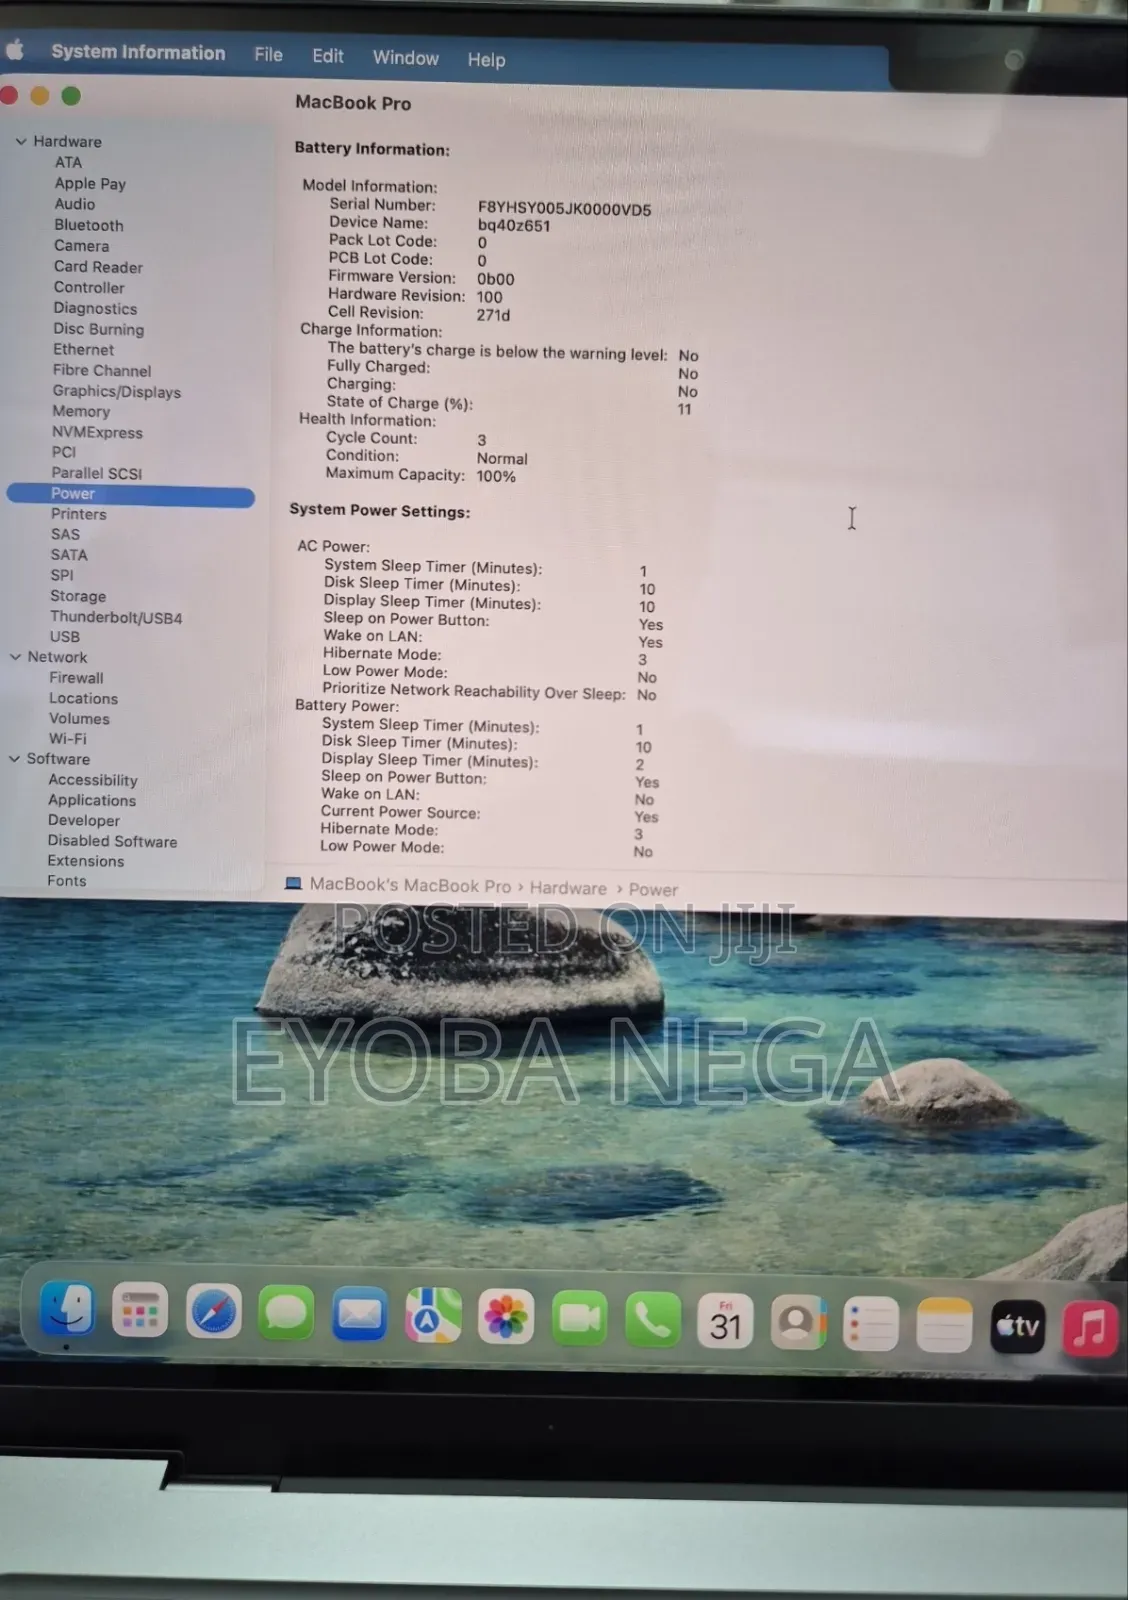Launch FaceTime from the Dock
This screenshot has width=1128, height=1600.
tap(579, 1318)
